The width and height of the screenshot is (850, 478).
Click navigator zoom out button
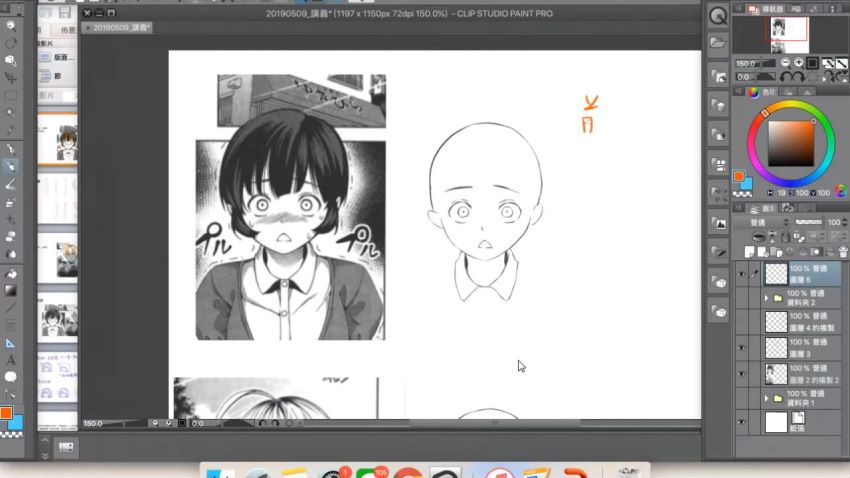pos(785,63)
